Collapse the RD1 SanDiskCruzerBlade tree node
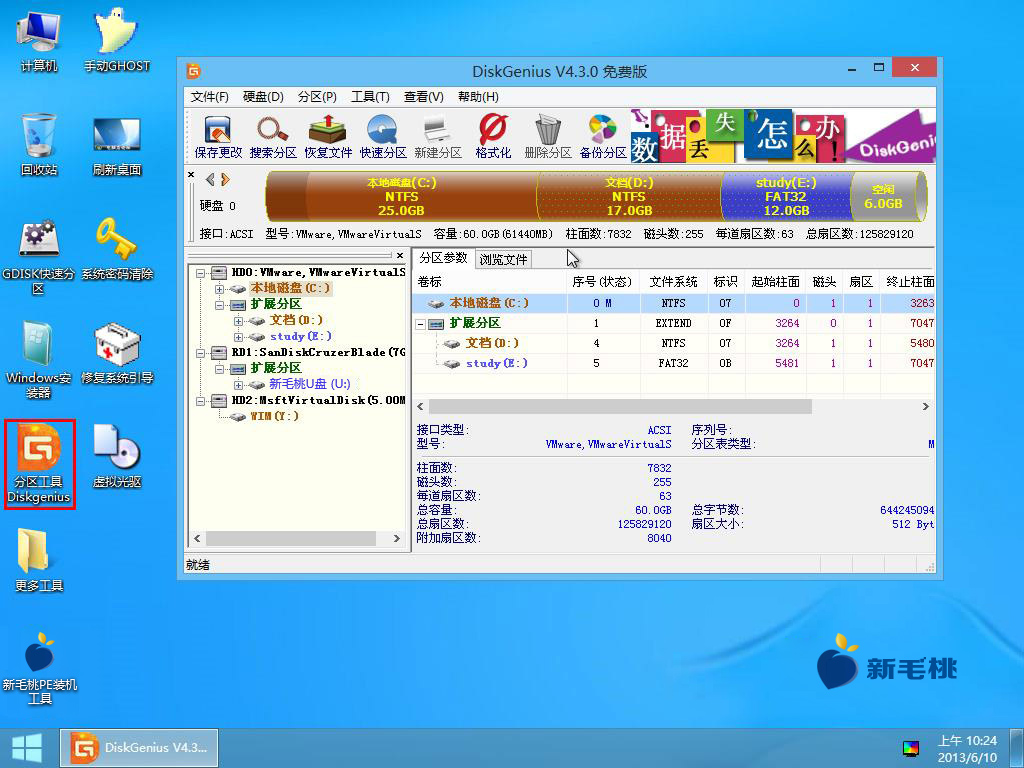This screenshot has width=1024, height=768. [201, 353]
